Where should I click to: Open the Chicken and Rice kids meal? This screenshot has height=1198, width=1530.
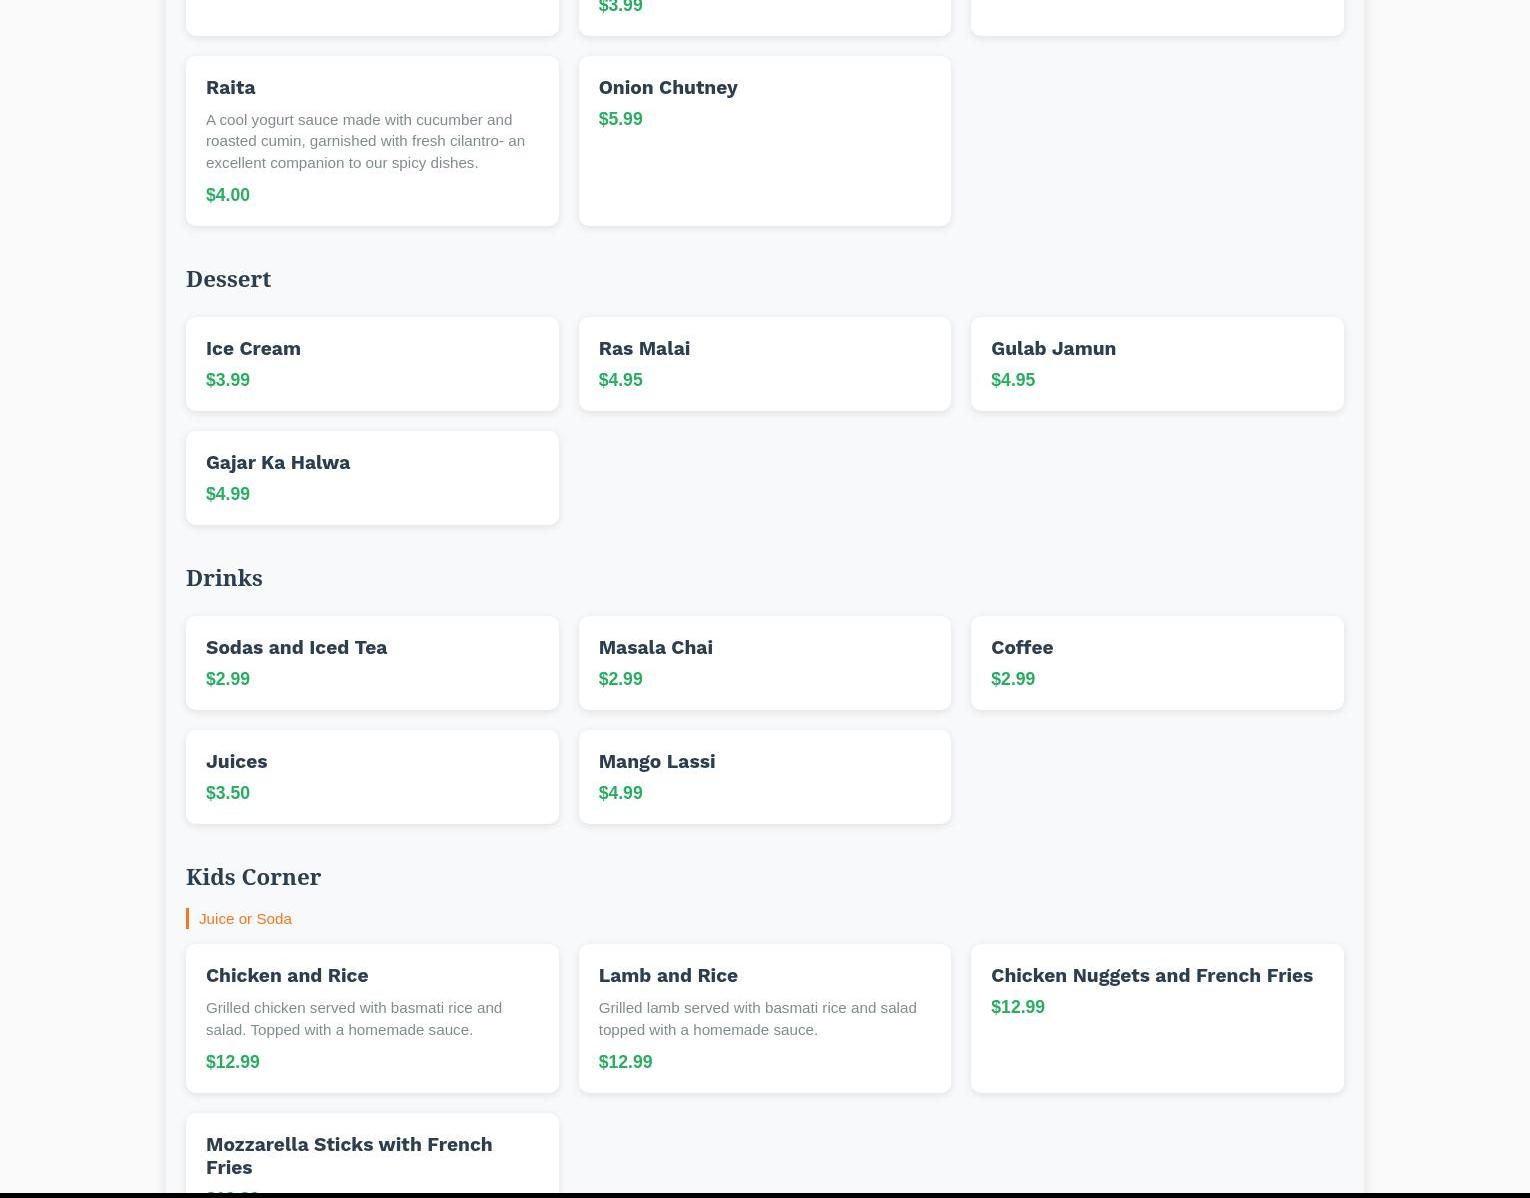(371, 1017)
